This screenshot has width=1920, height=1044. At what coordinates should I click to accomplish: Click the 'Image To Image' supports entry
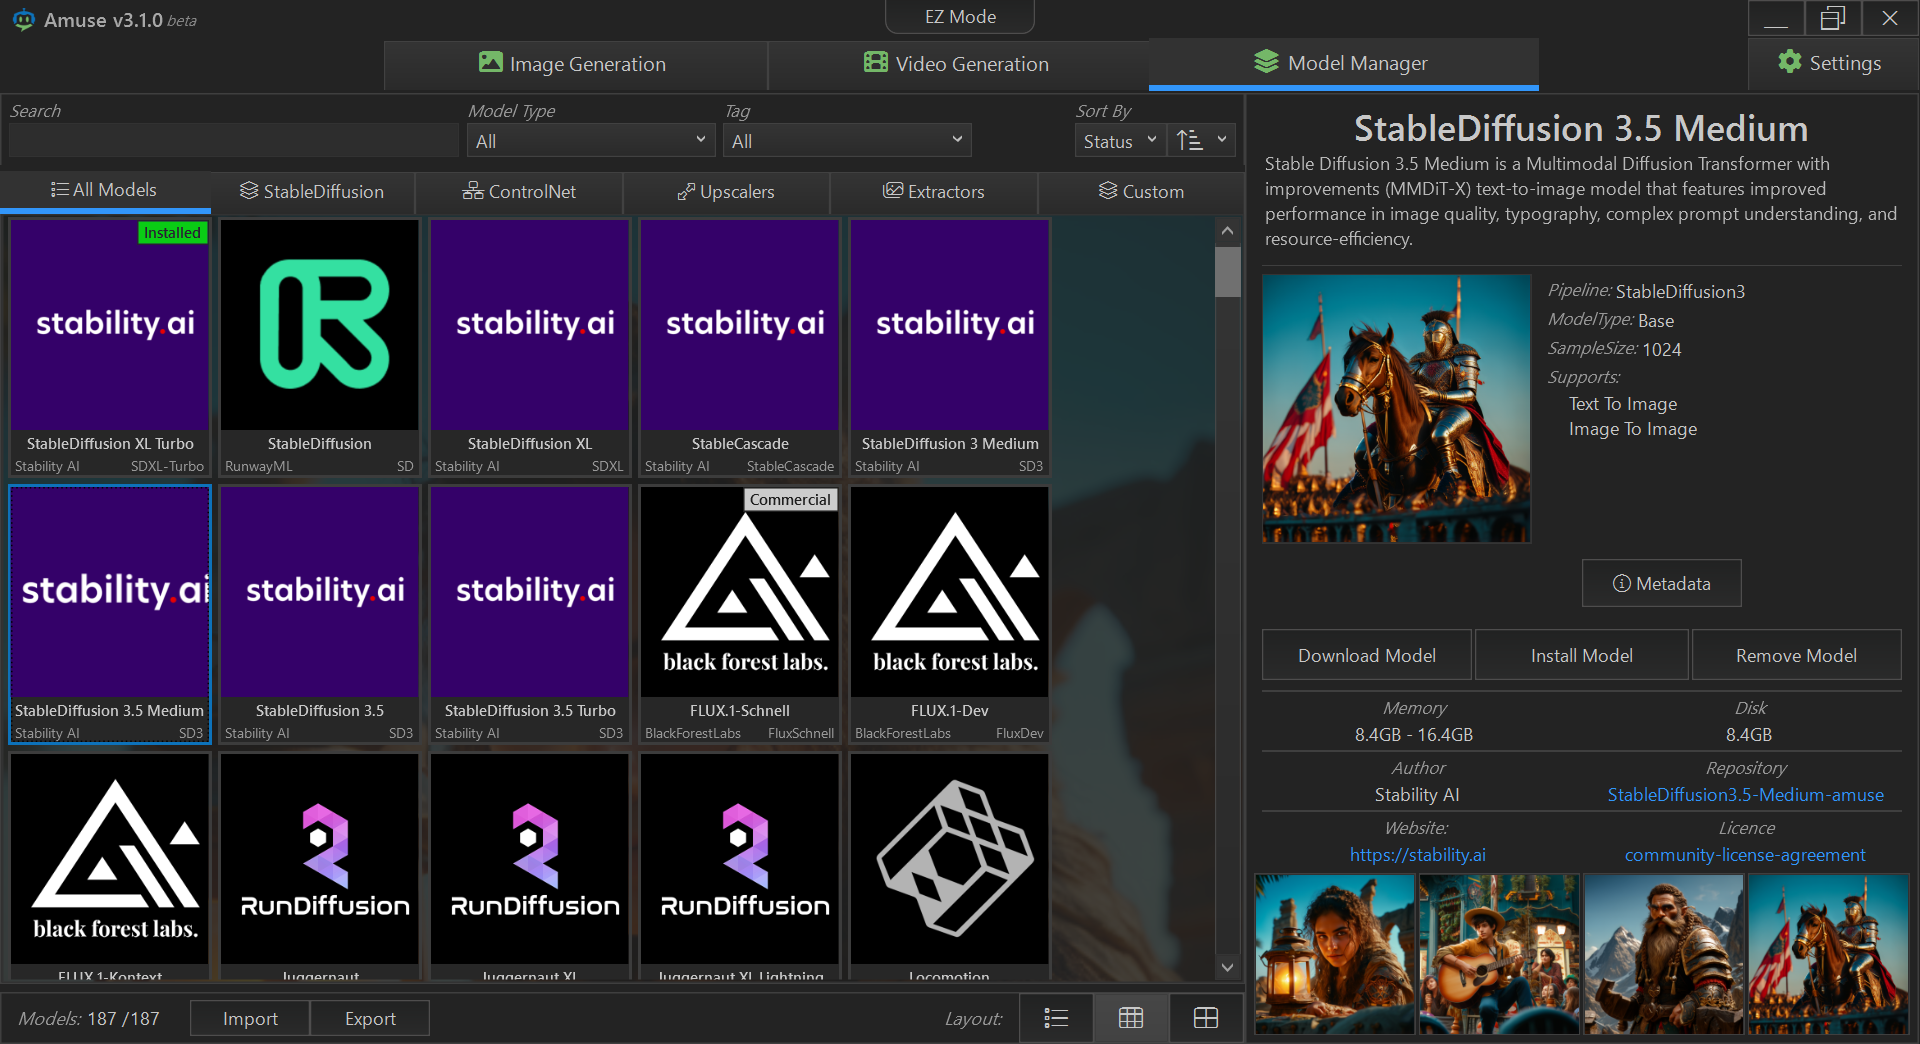1633,429
